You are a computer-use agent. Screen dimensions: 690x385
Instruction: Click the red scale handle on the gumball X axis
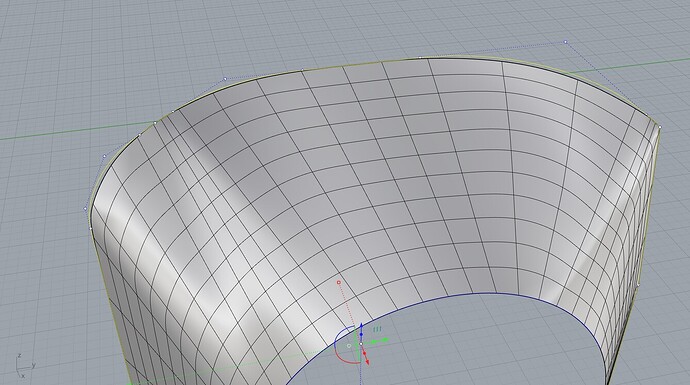coord(364,353)
